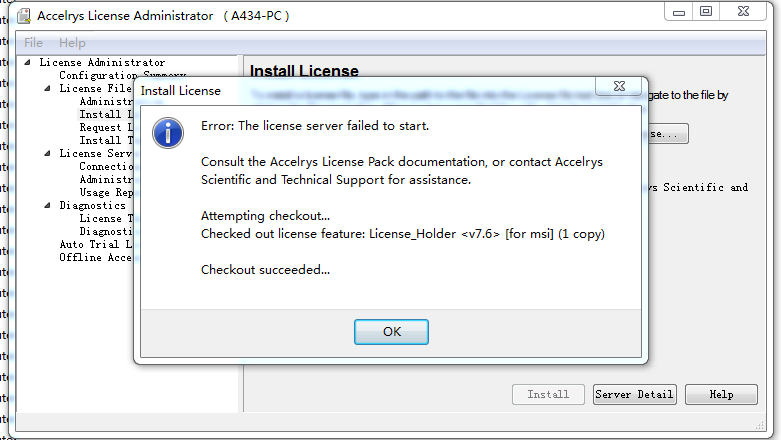781x440 pixels.
Task: Click the Accelrys app icon in title bar
Action: click(21, 15)
